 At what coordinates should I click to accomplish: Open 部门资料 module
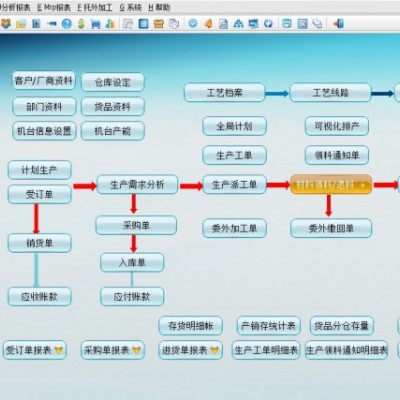44,107
